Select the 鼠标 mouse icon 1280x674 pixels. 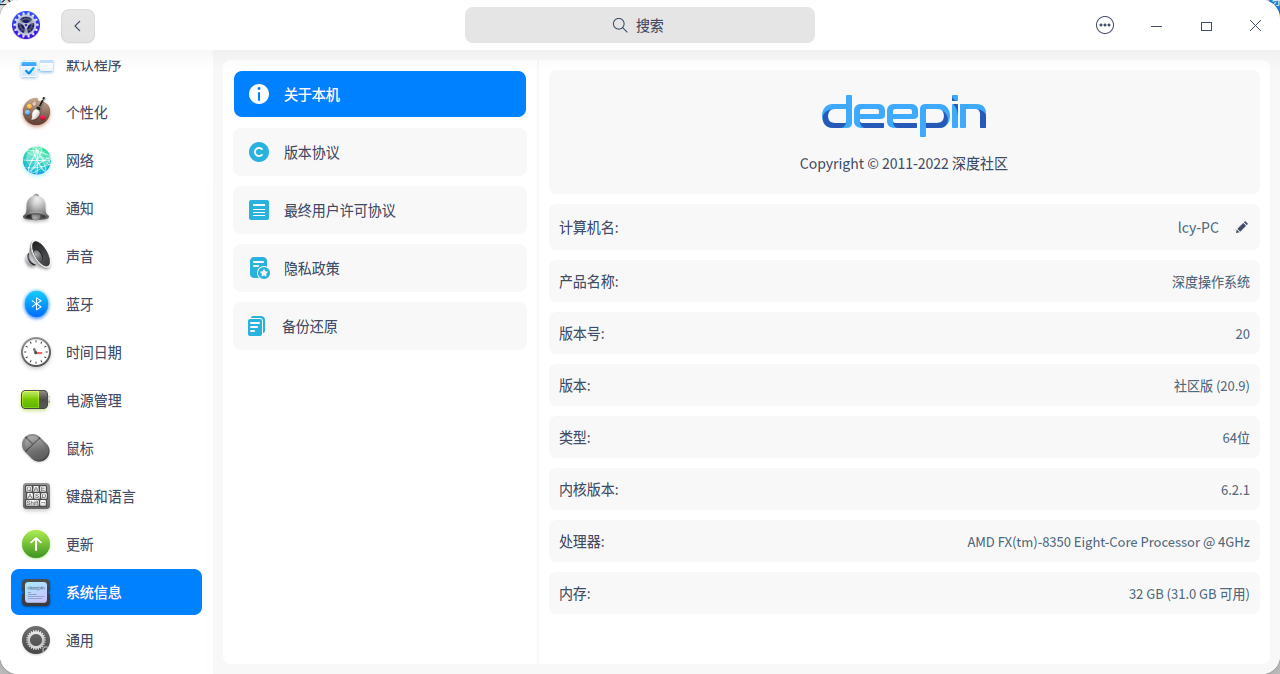(37, 449)
